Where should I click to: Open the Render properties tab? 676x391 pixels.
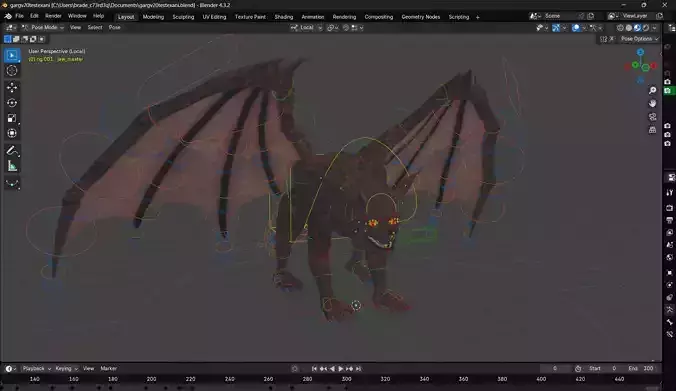[x=670, y=208]
